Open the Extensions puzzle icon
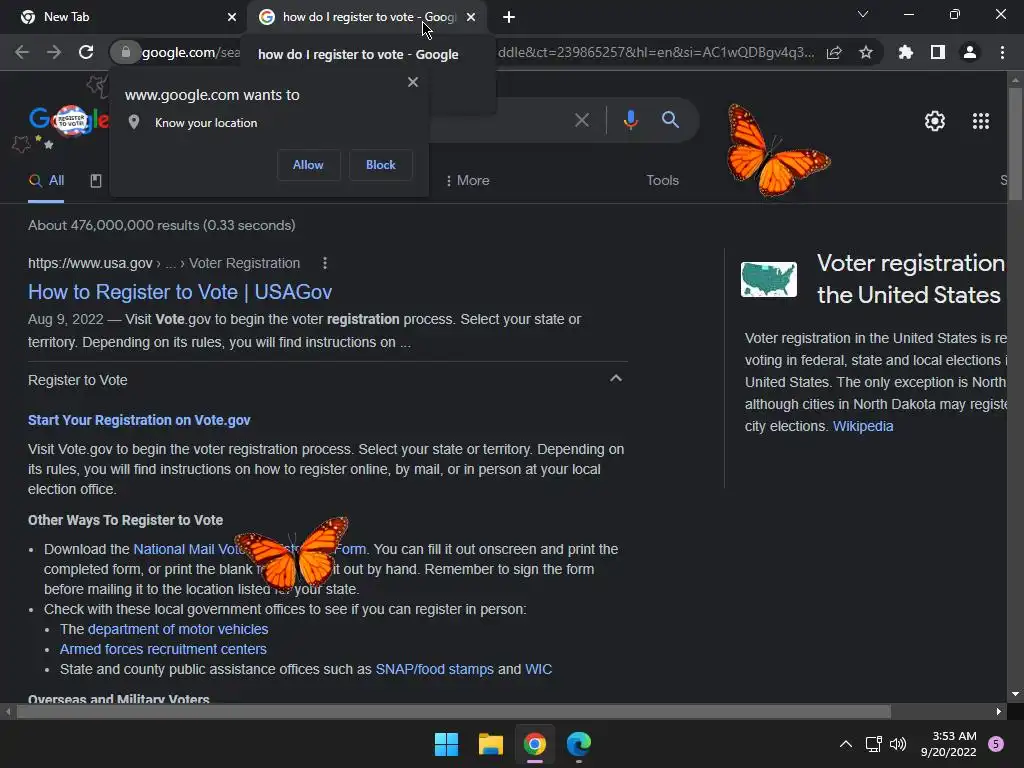 906,52
